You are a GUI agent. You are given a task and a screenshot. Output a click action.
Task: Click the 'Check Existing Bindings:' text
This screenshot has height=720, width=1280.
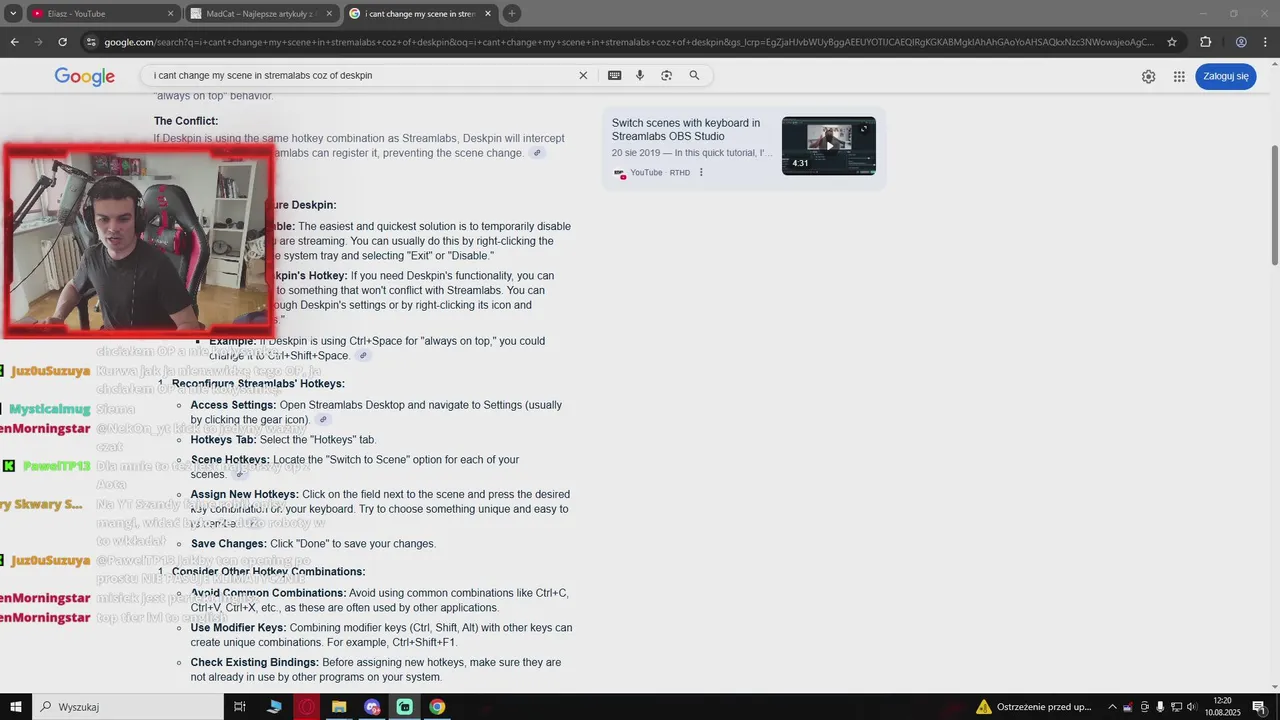click(x=255, y=663)
